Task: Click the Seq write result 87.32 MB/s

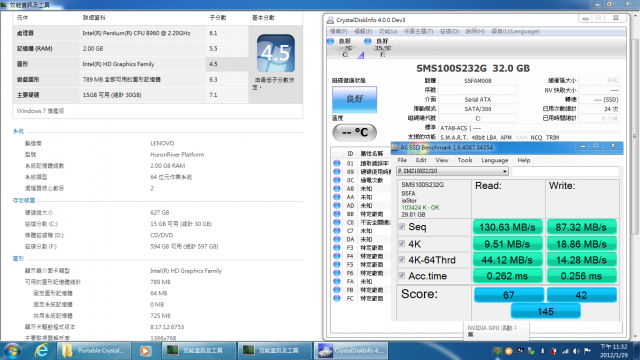Action: click(x=581, y=227)
